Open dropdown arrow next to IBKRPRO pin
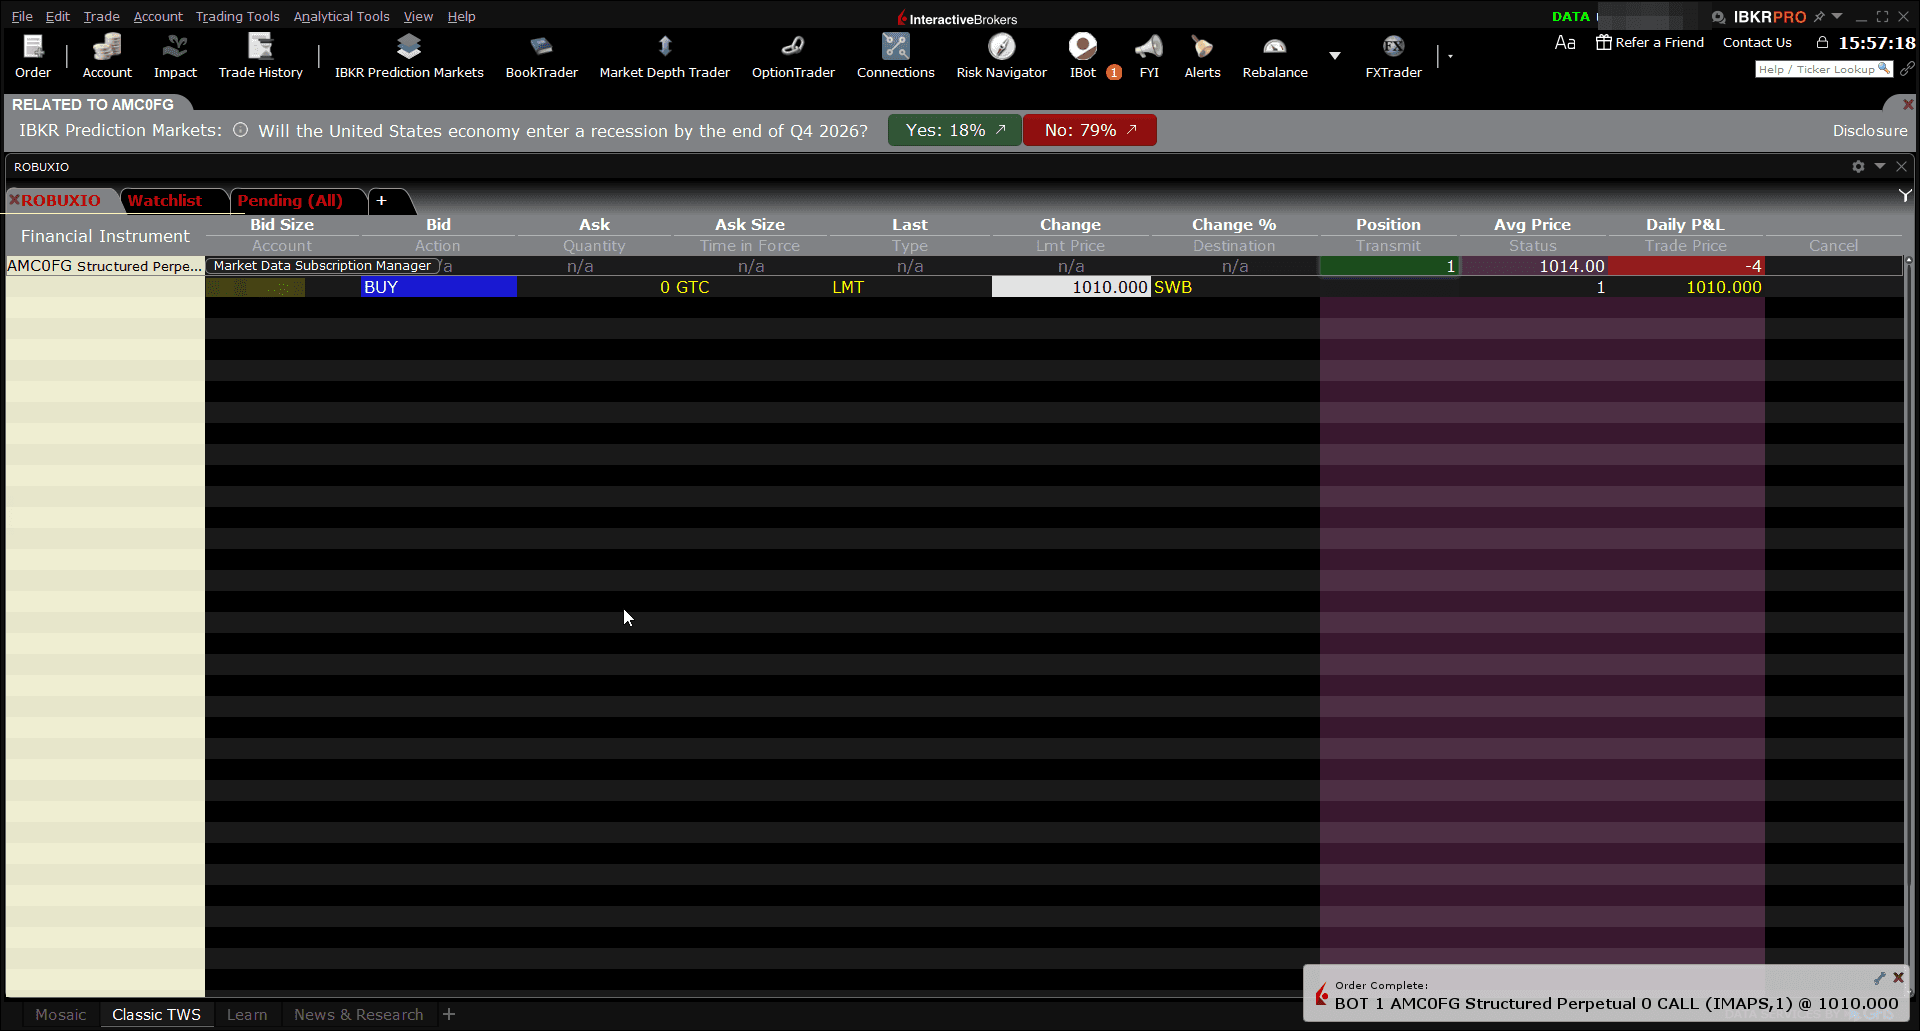Viewport: 1920px width, 1031px height. click(x=1837, y=16)
